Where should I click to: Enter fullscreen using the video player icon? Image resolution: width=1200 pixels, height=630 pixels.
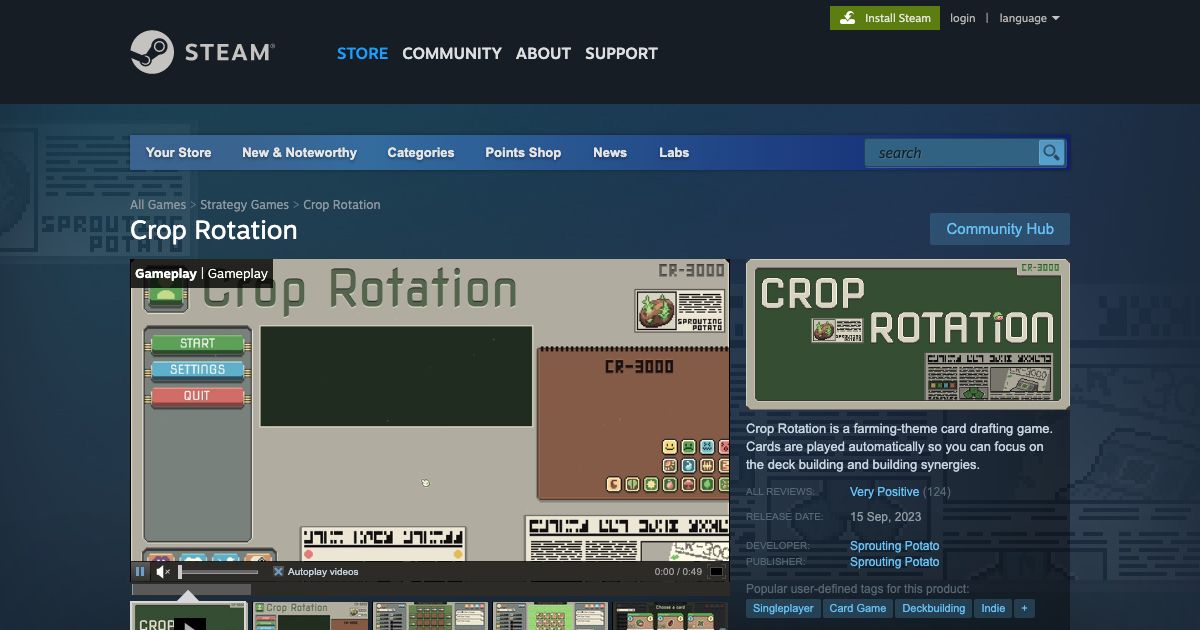tap(714, 571)
